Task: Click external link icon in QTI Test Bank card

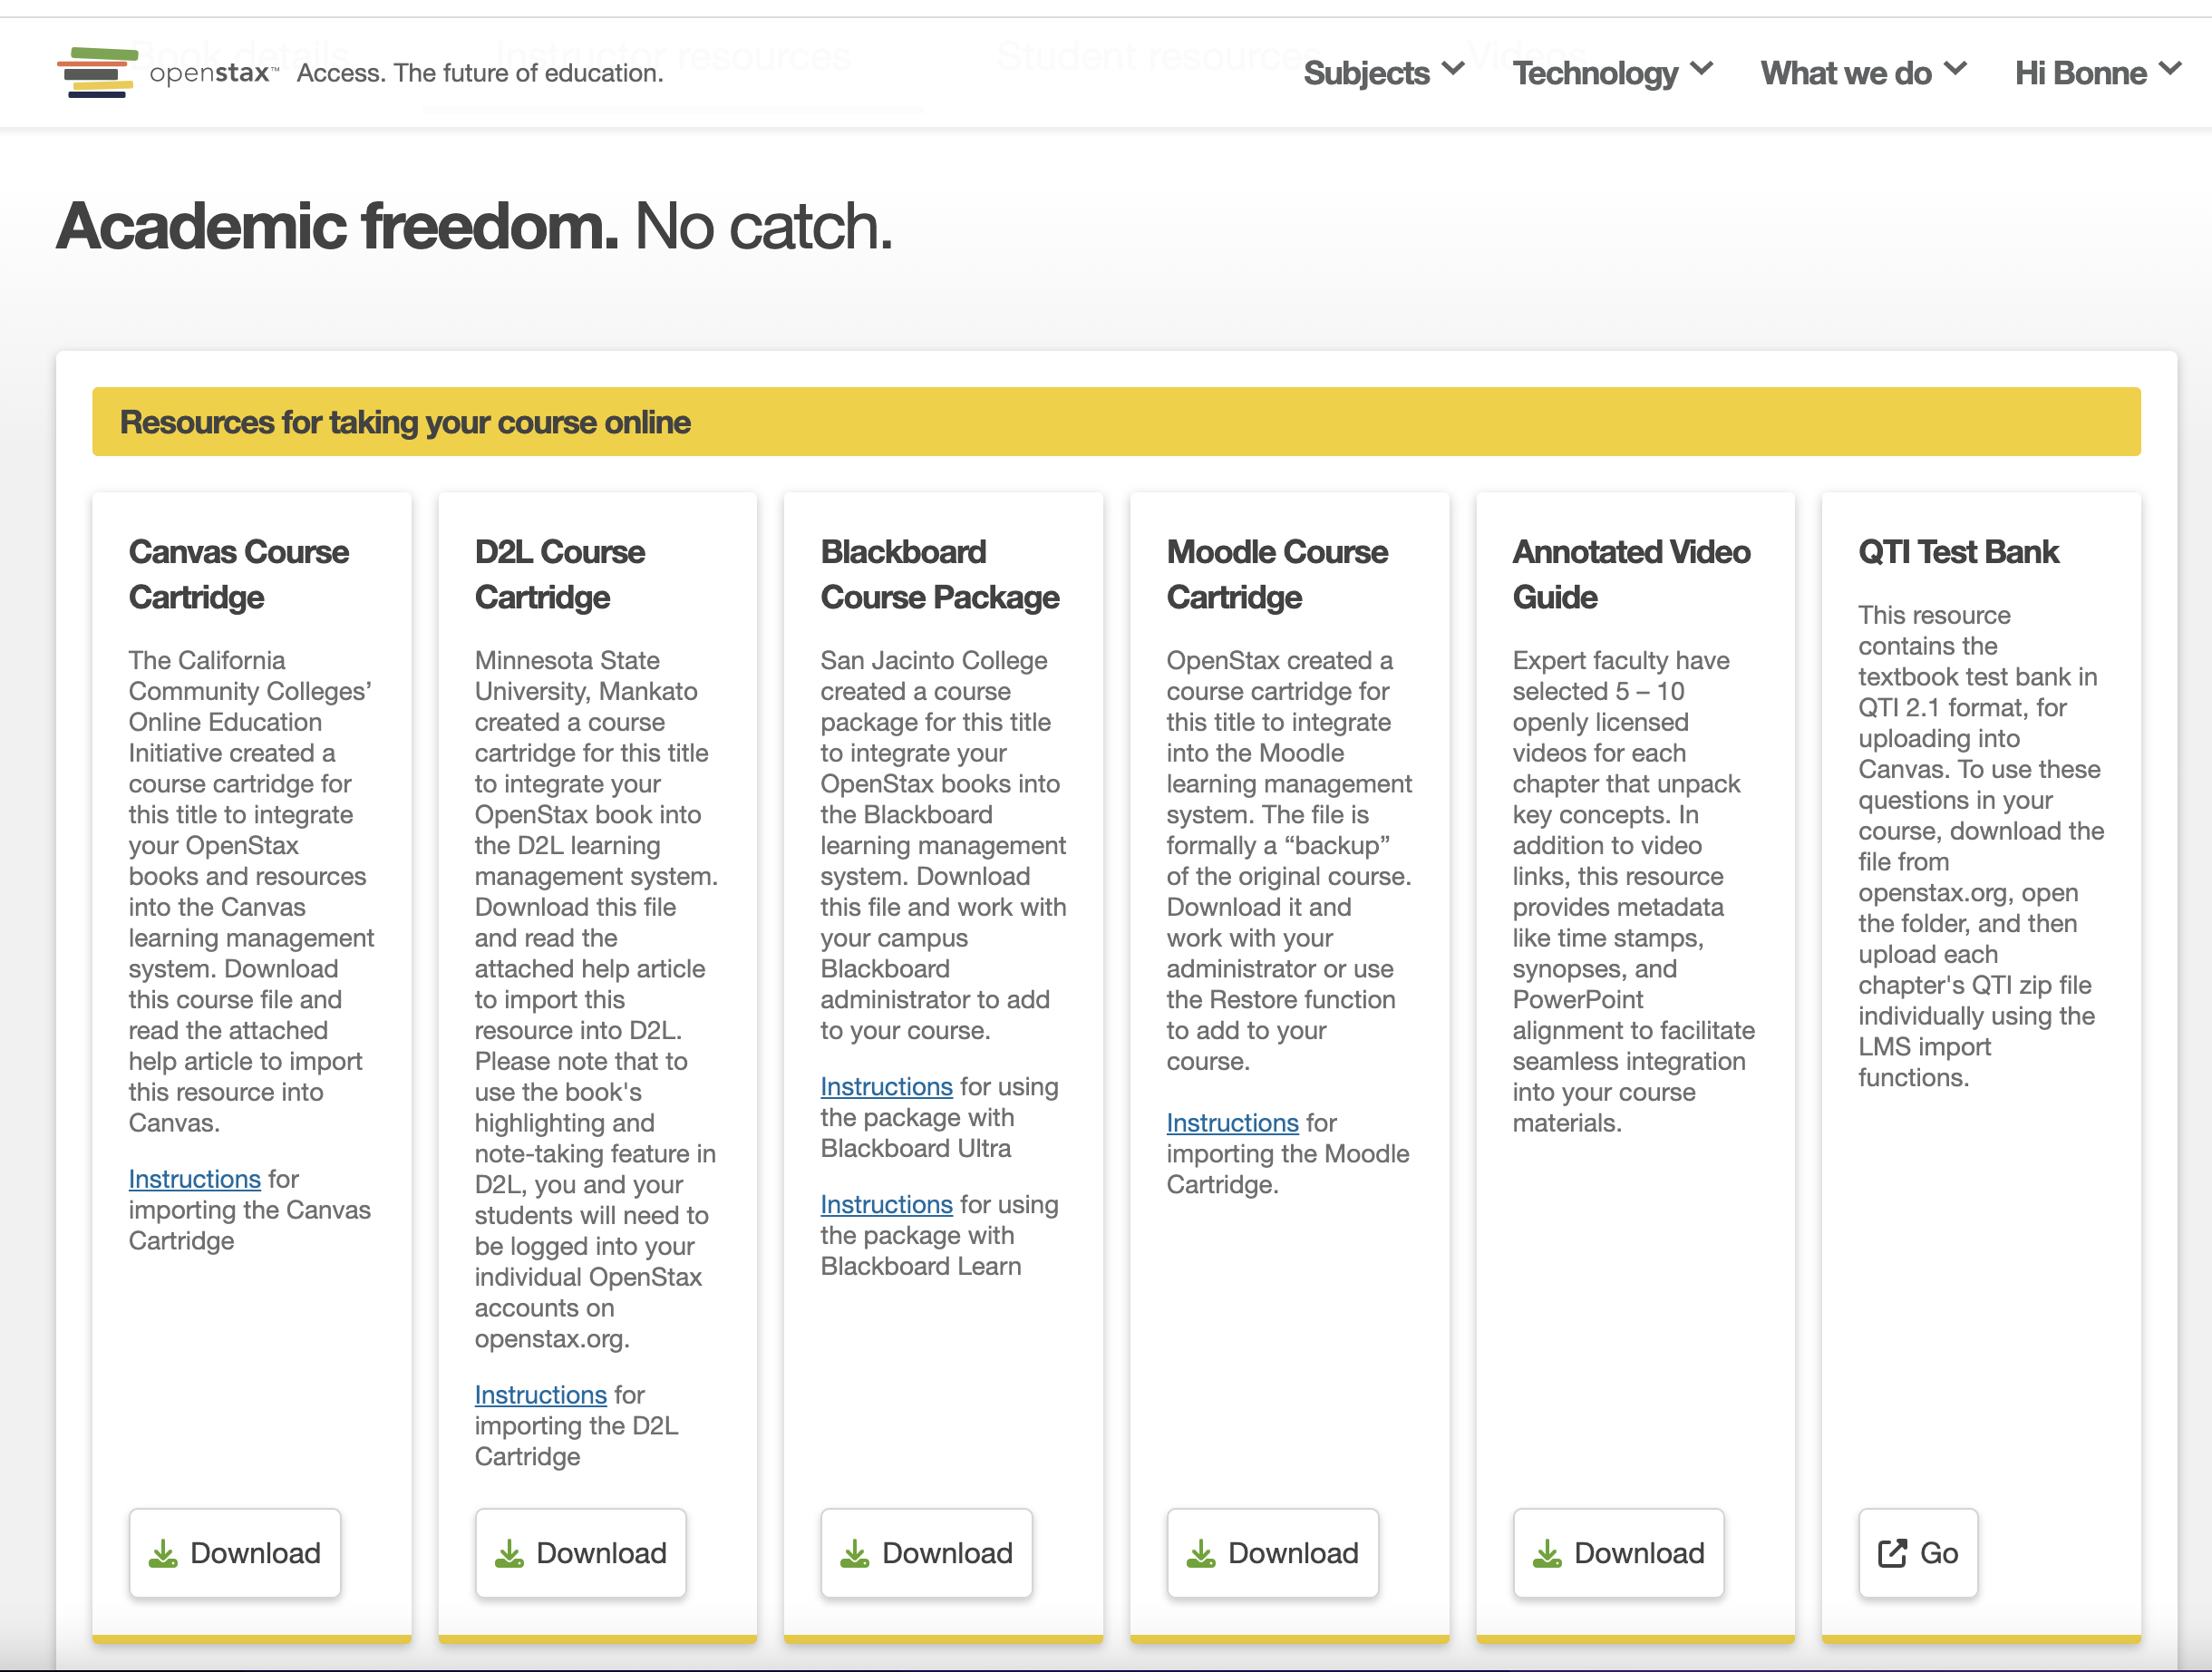Action: pyautogui.click(x=1892, y=1553)
